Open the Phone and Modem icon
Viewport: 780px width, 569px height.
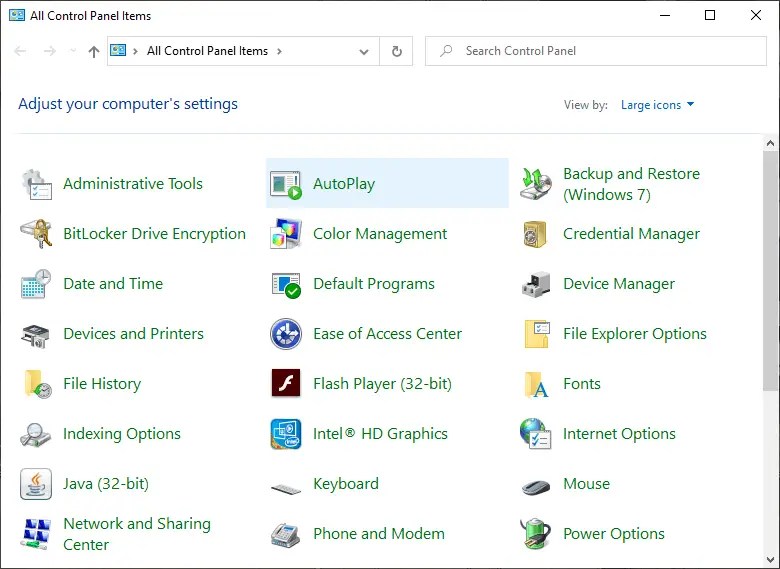pyautogui.click(x=286, y=534)
